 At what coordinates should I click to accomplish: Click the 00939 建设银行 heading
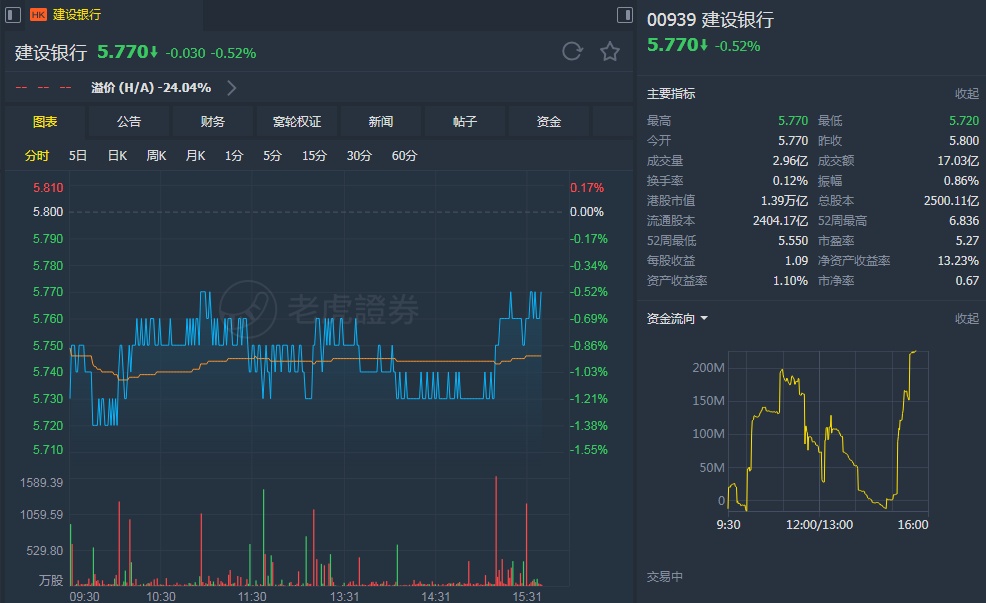pos(710,19)
